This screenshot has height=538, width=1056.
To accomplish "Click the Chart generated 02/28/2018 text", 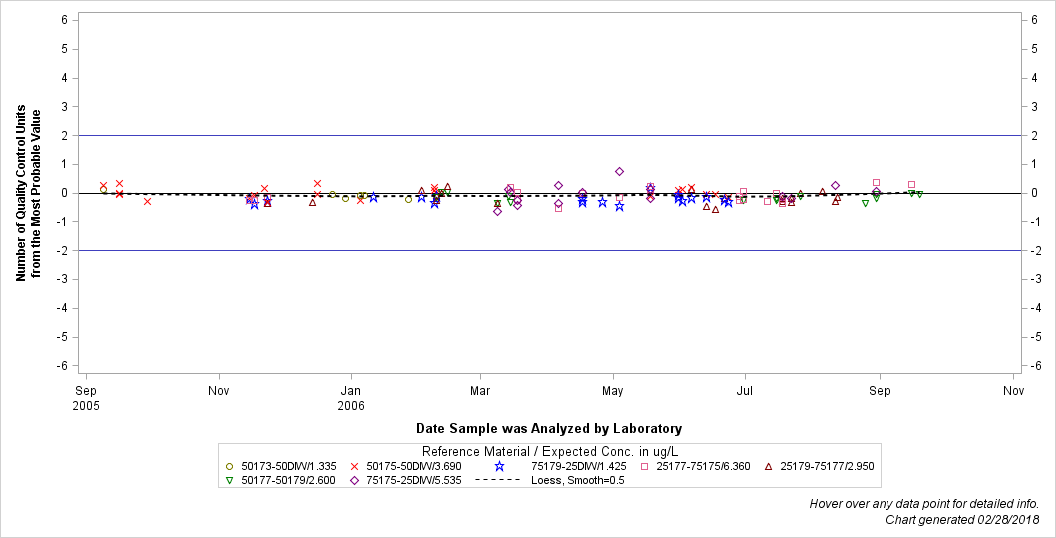I will [x=962, y=520].
